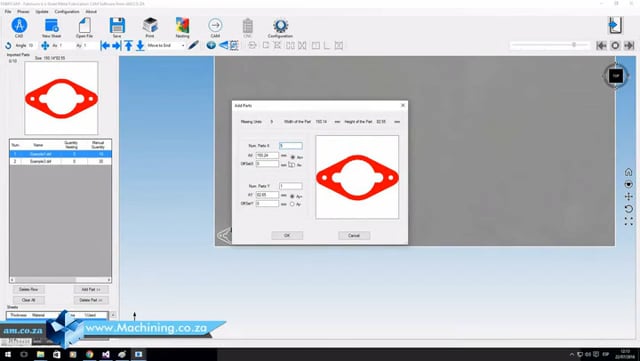This screenshot has height=361, width=640.
Task: Click the TOP view cube
Action: (616, 76)
